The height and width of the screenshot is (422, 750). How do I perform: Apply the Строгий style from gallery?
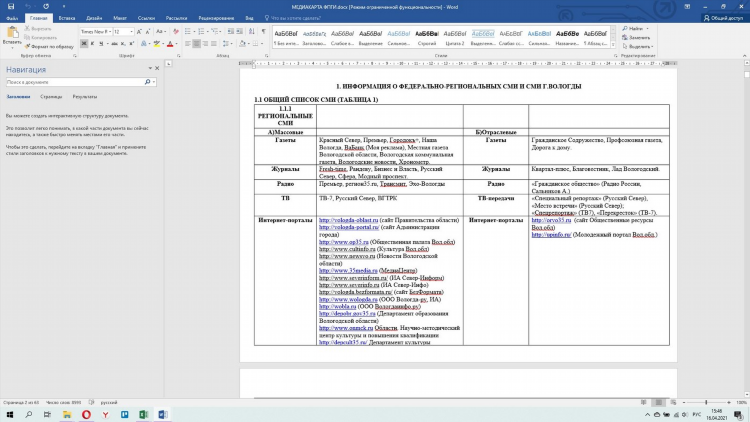click(427, 37)
